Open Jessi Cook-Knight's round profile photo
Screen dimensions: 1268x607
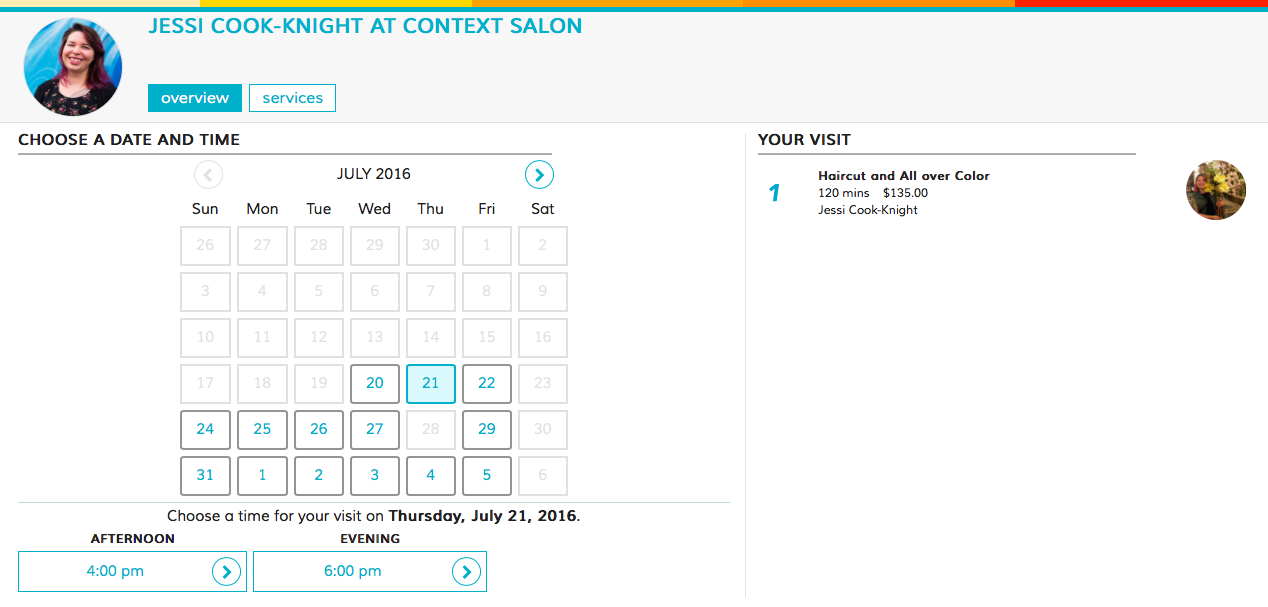pos(73,67)
